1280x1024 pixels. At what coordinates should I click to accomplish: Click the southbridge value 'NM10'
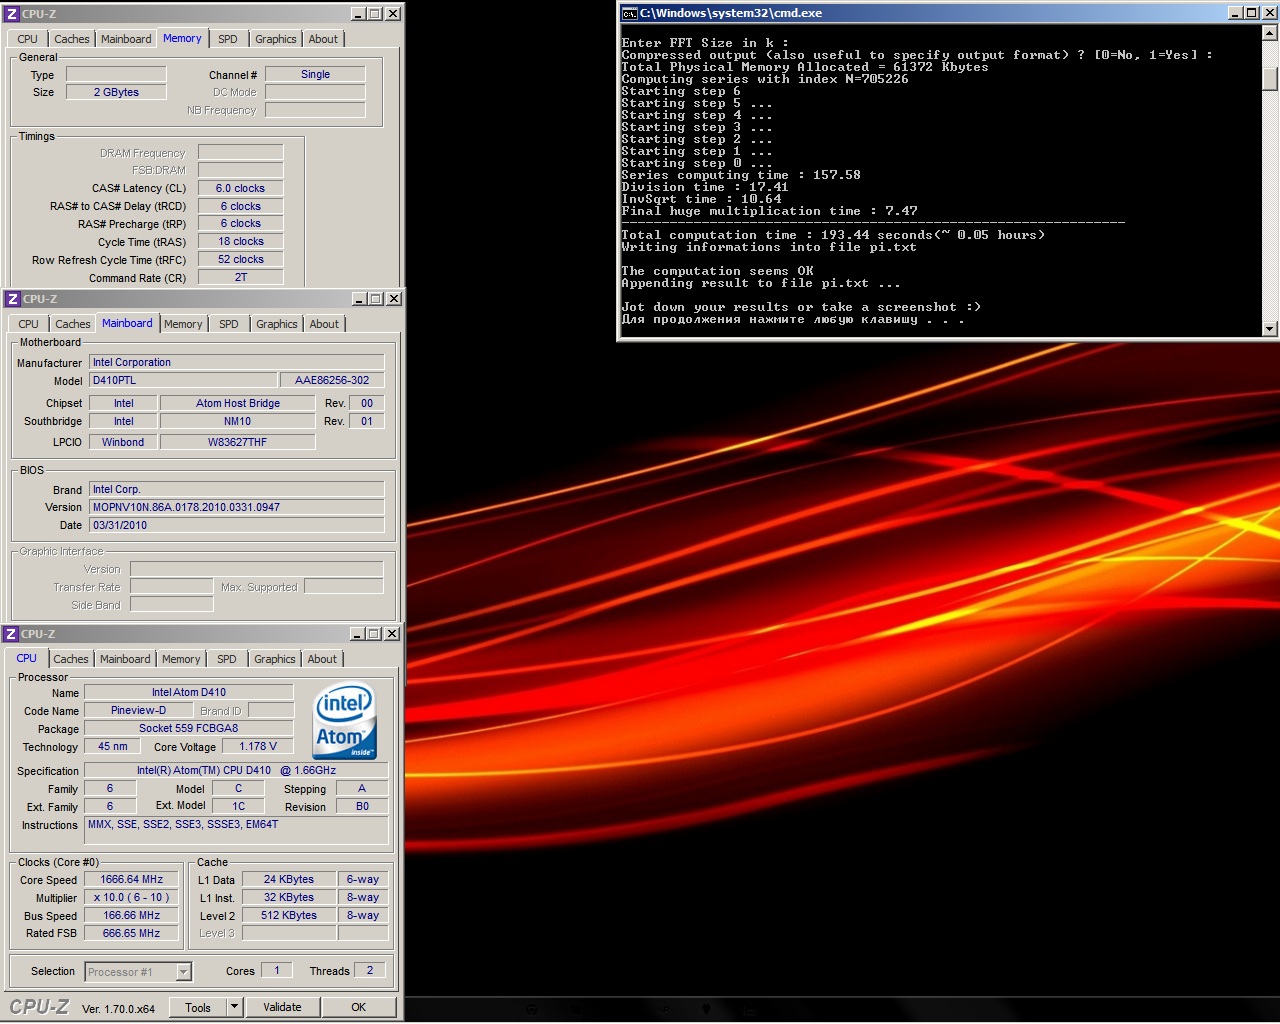pos(238,421)
